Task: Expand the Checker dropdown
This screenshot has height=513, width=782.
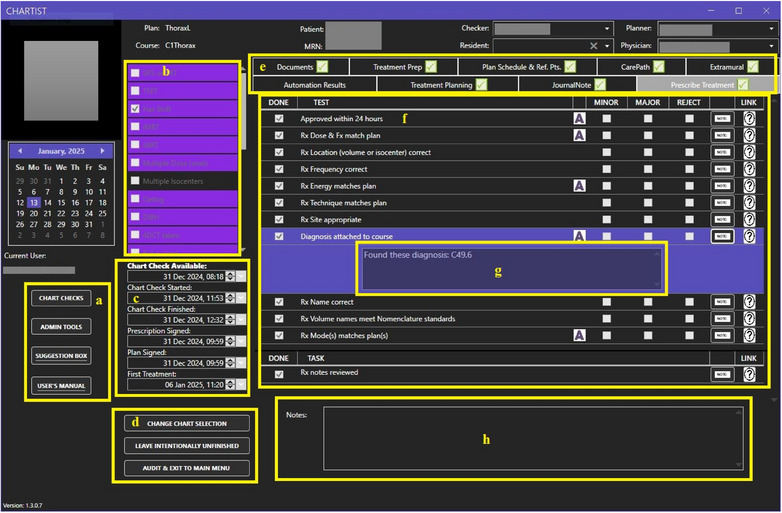Action: [607, 29]
